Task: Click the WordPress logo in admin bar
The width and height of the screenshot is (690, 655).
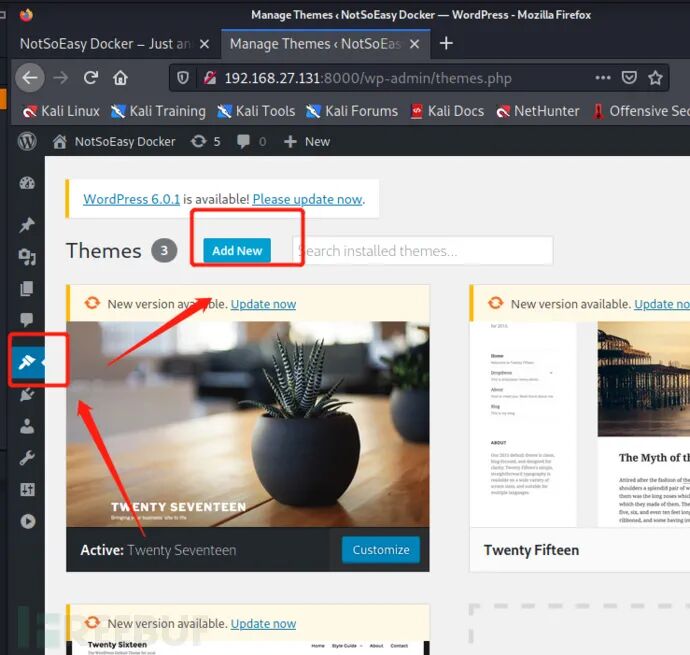Action: click(x=27, y=141)
